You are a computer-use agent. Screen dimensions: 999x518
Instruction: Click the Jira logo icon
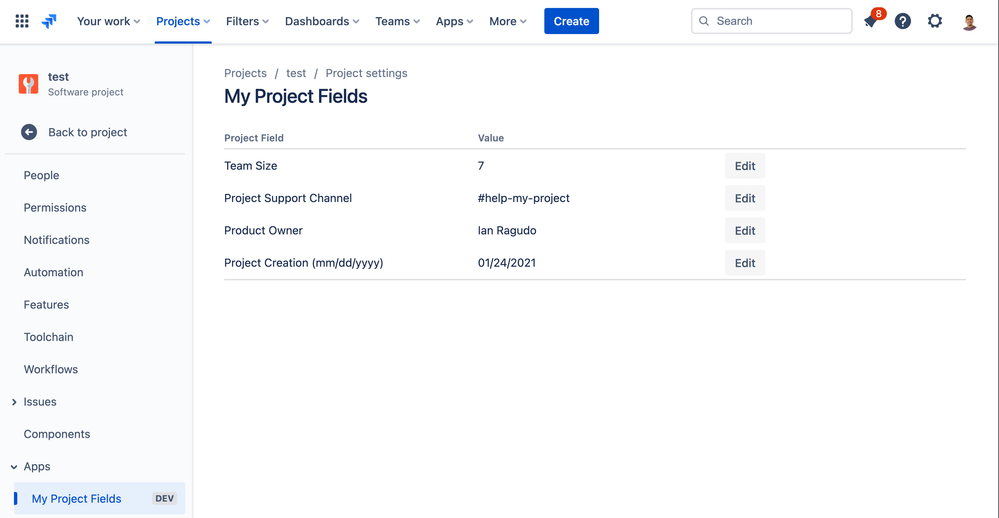(49, 21)
